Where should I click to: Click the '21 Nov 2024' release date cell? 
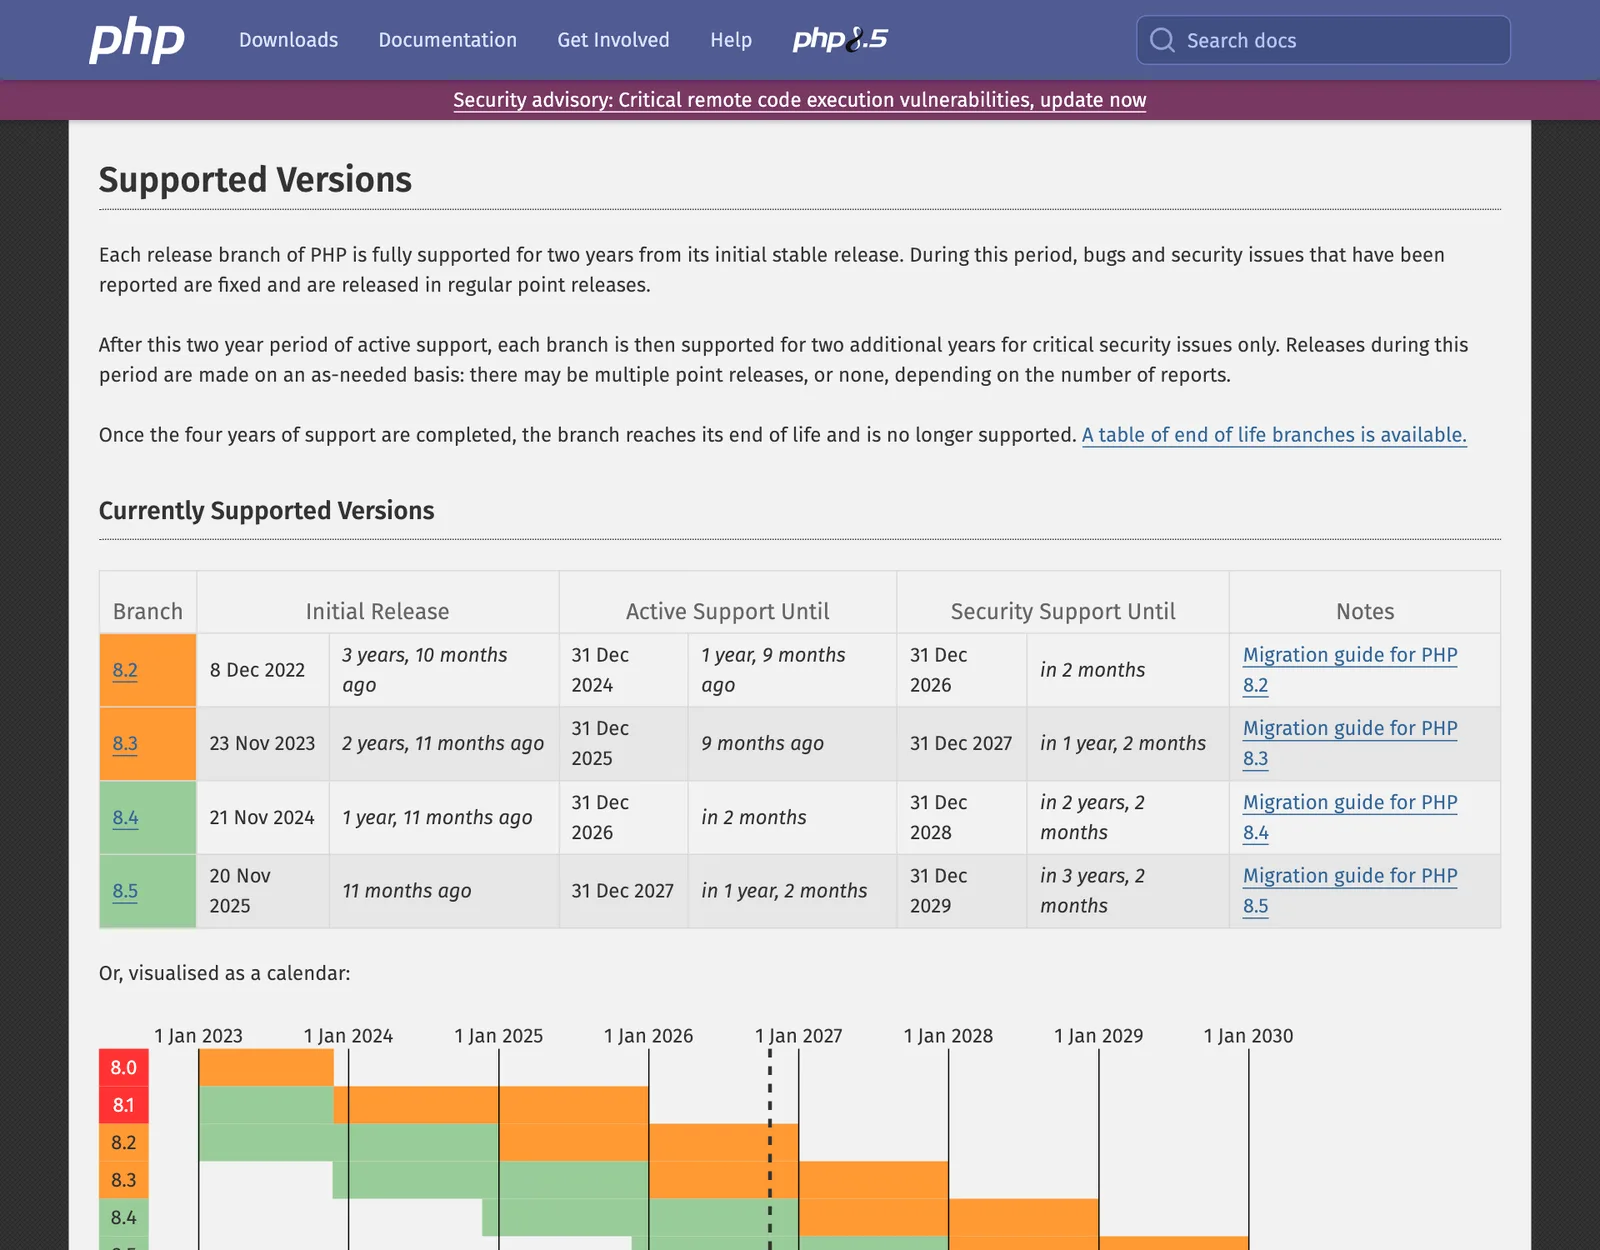pyautogui.click(x=262, y=818)
